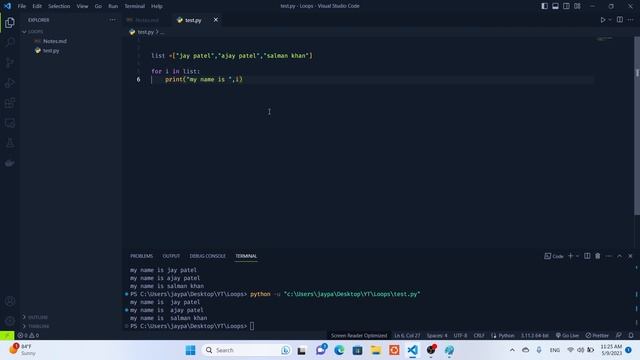
Task: Open remote window green status button
Action: coord(7,335)
